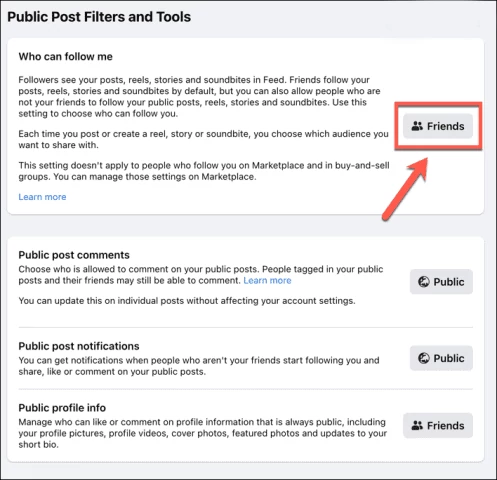Open the Public audience selector for post comments

(x=441, y=282)
